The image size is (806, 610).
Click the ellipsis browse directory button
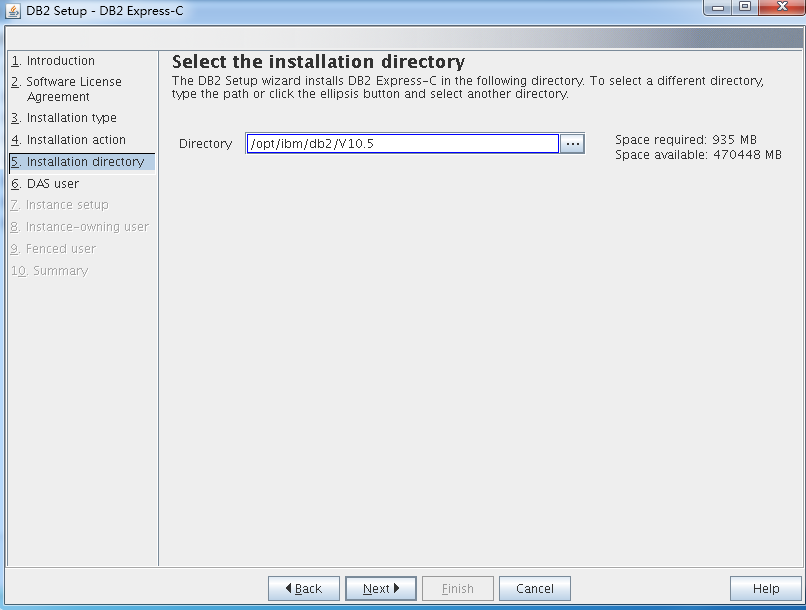pyautogui.click(x=572, y=144)
